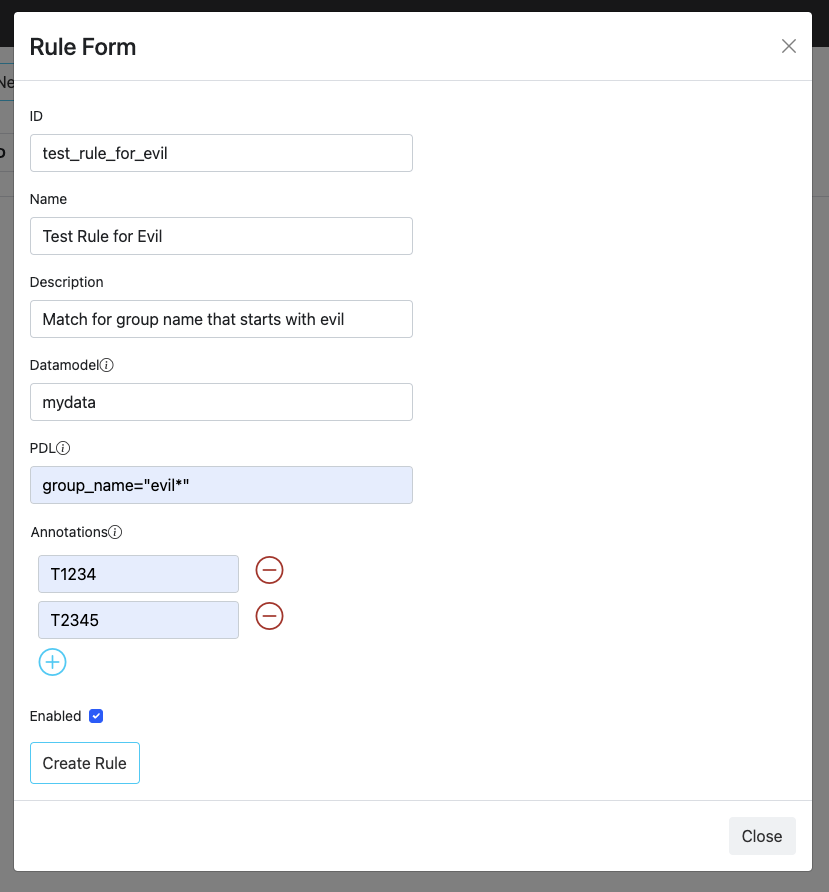The height and width of the screenshot is (892, 829).
Task: Click the T2345 annotation text field
Action: 137,620
